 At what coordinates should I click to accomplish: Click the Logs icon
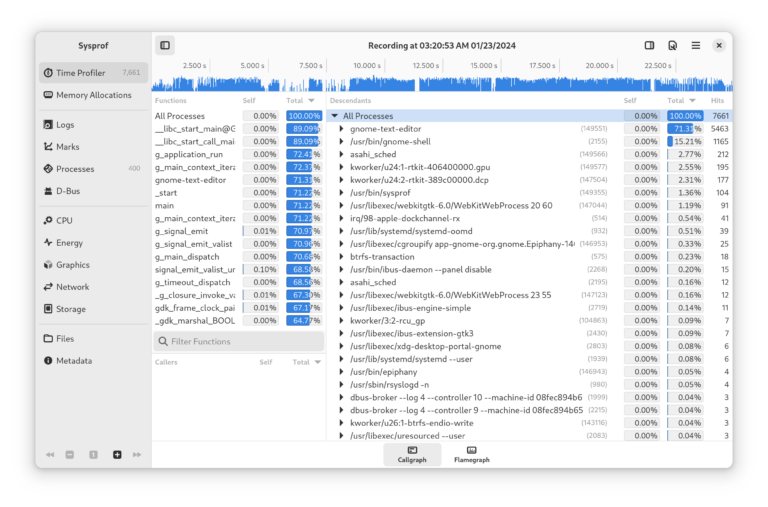[x=48, y=124]
